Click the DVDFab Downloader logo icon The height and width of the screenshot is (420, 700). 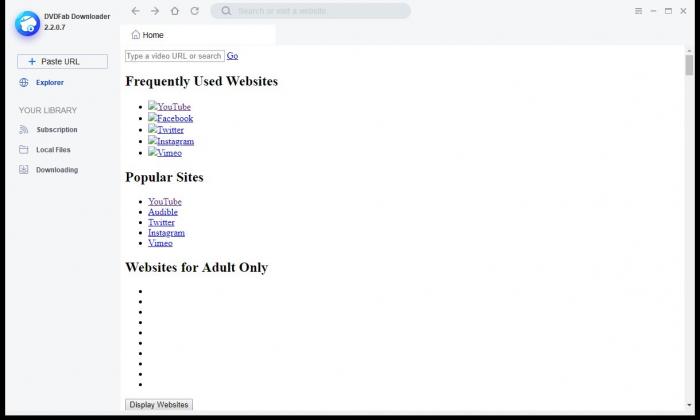[28, 23]
